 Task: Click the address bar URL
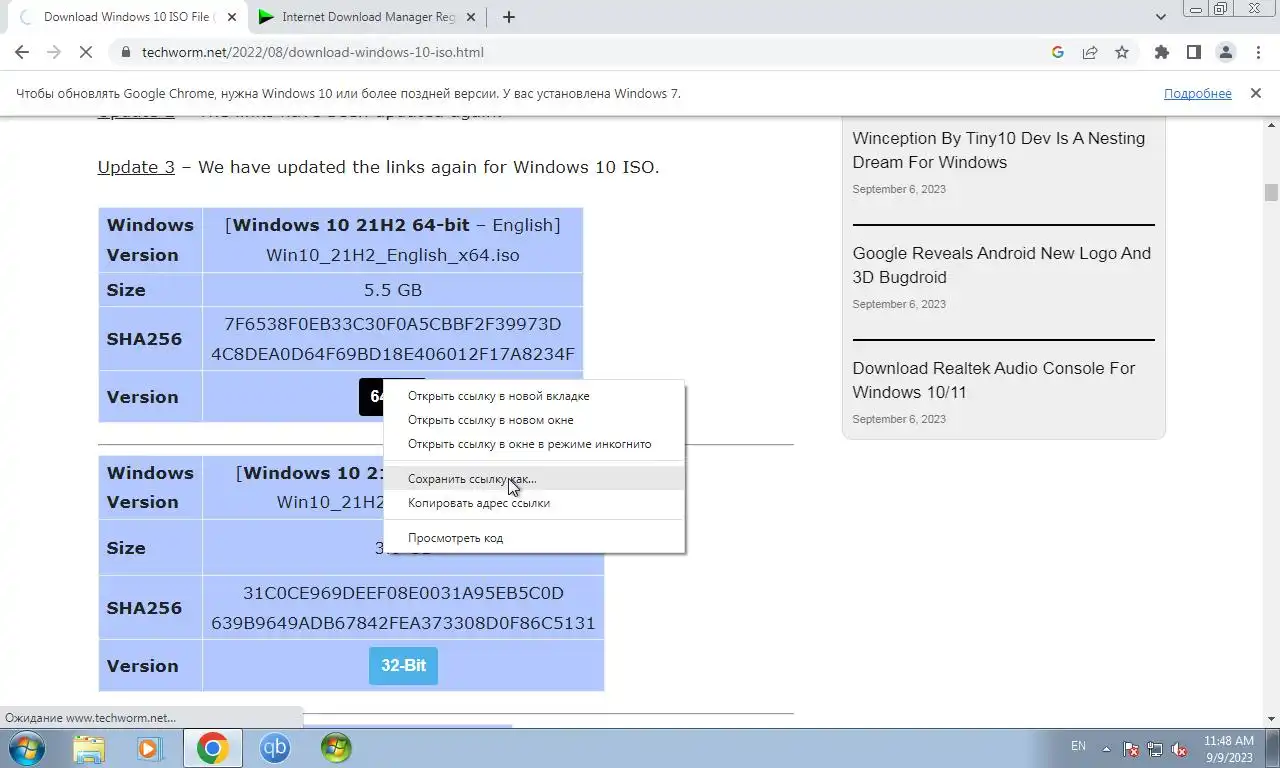[313, 52]
